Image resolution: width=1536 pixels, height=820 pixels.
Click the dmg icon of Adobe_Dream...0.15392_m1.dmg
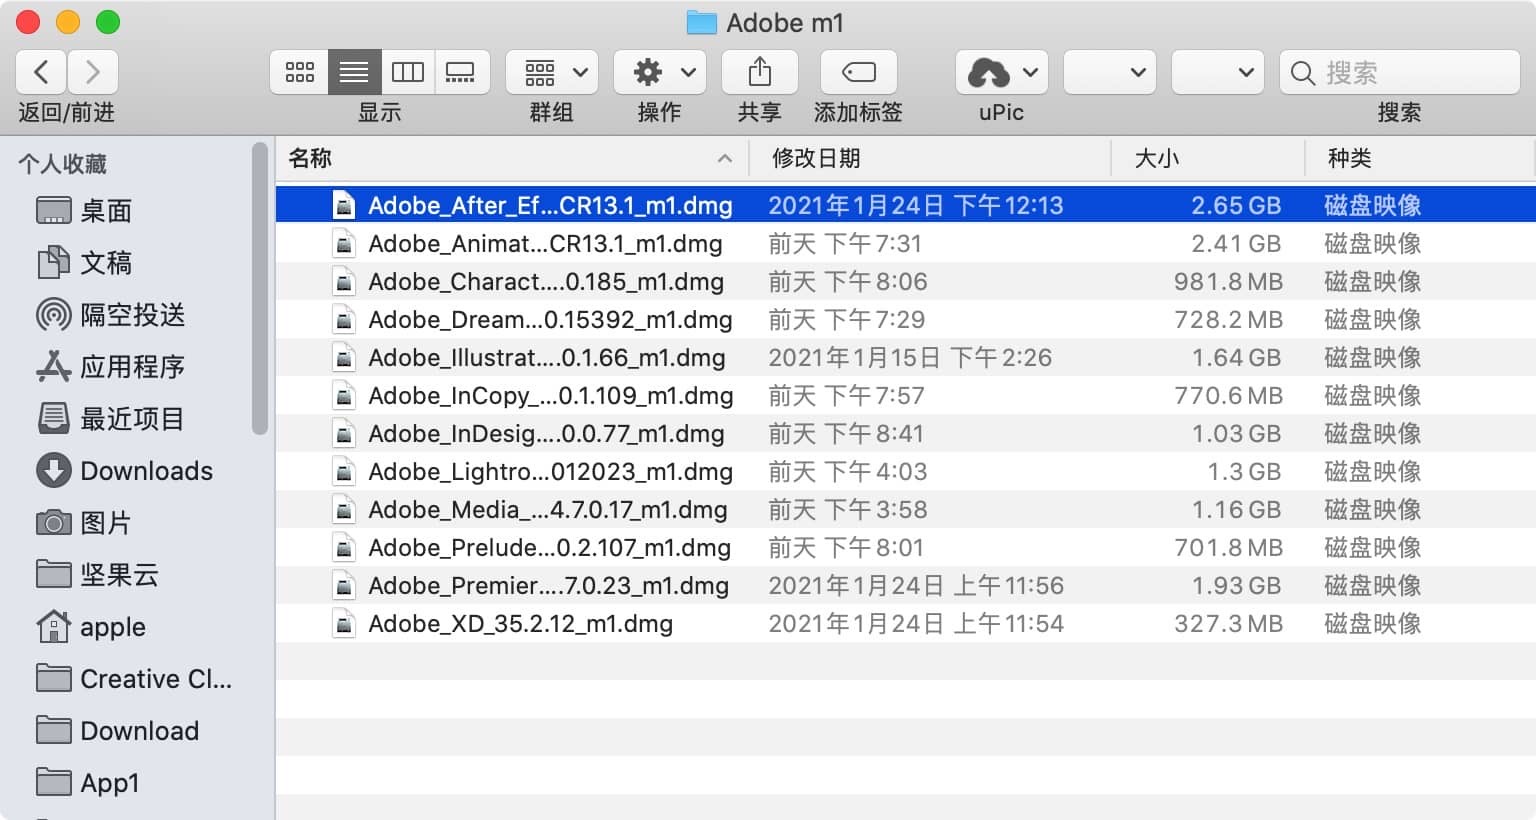pos(344,319)
